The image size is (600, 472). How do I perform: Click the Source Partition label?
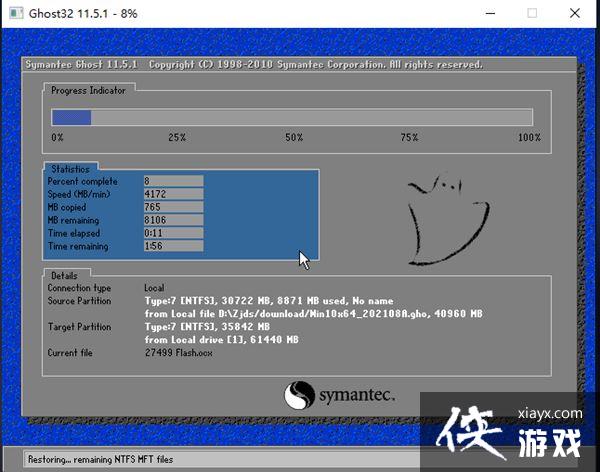point(79,301)
